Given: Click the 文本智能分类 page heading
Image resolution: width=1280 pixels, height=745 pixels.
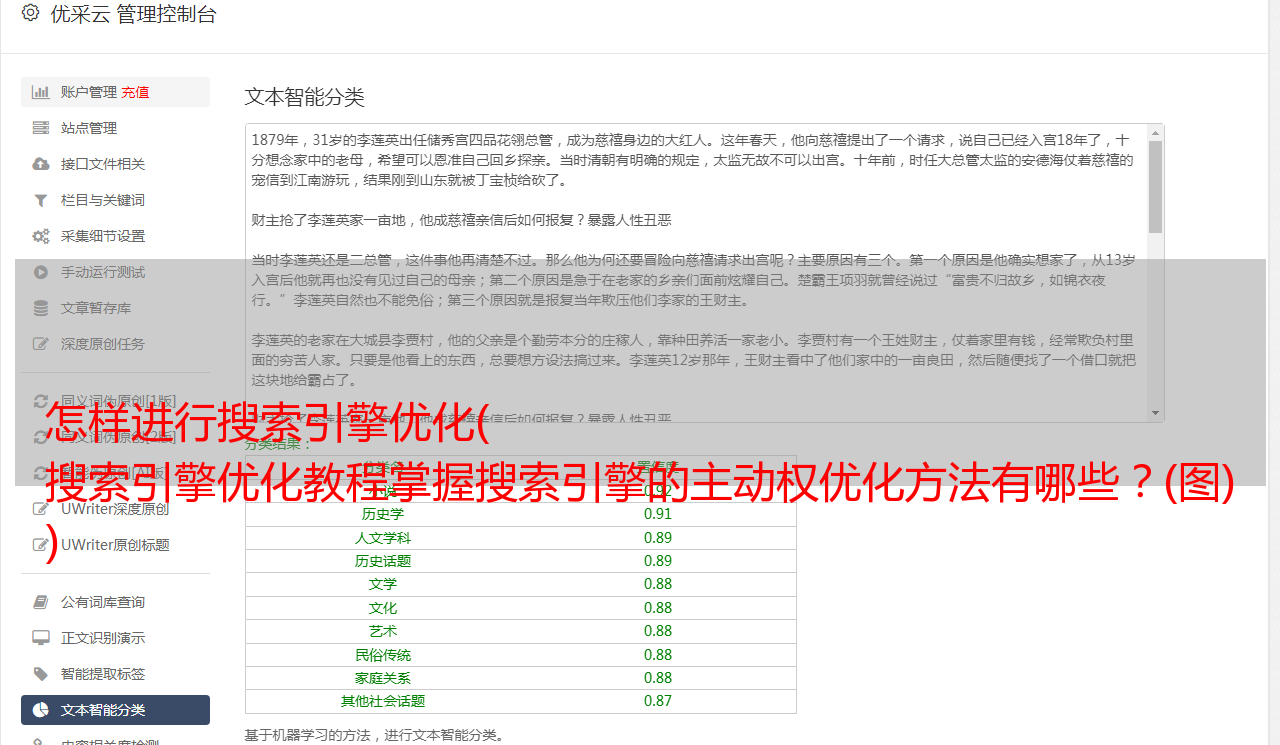Looking at the screenshot, I should tap(305, 97).
